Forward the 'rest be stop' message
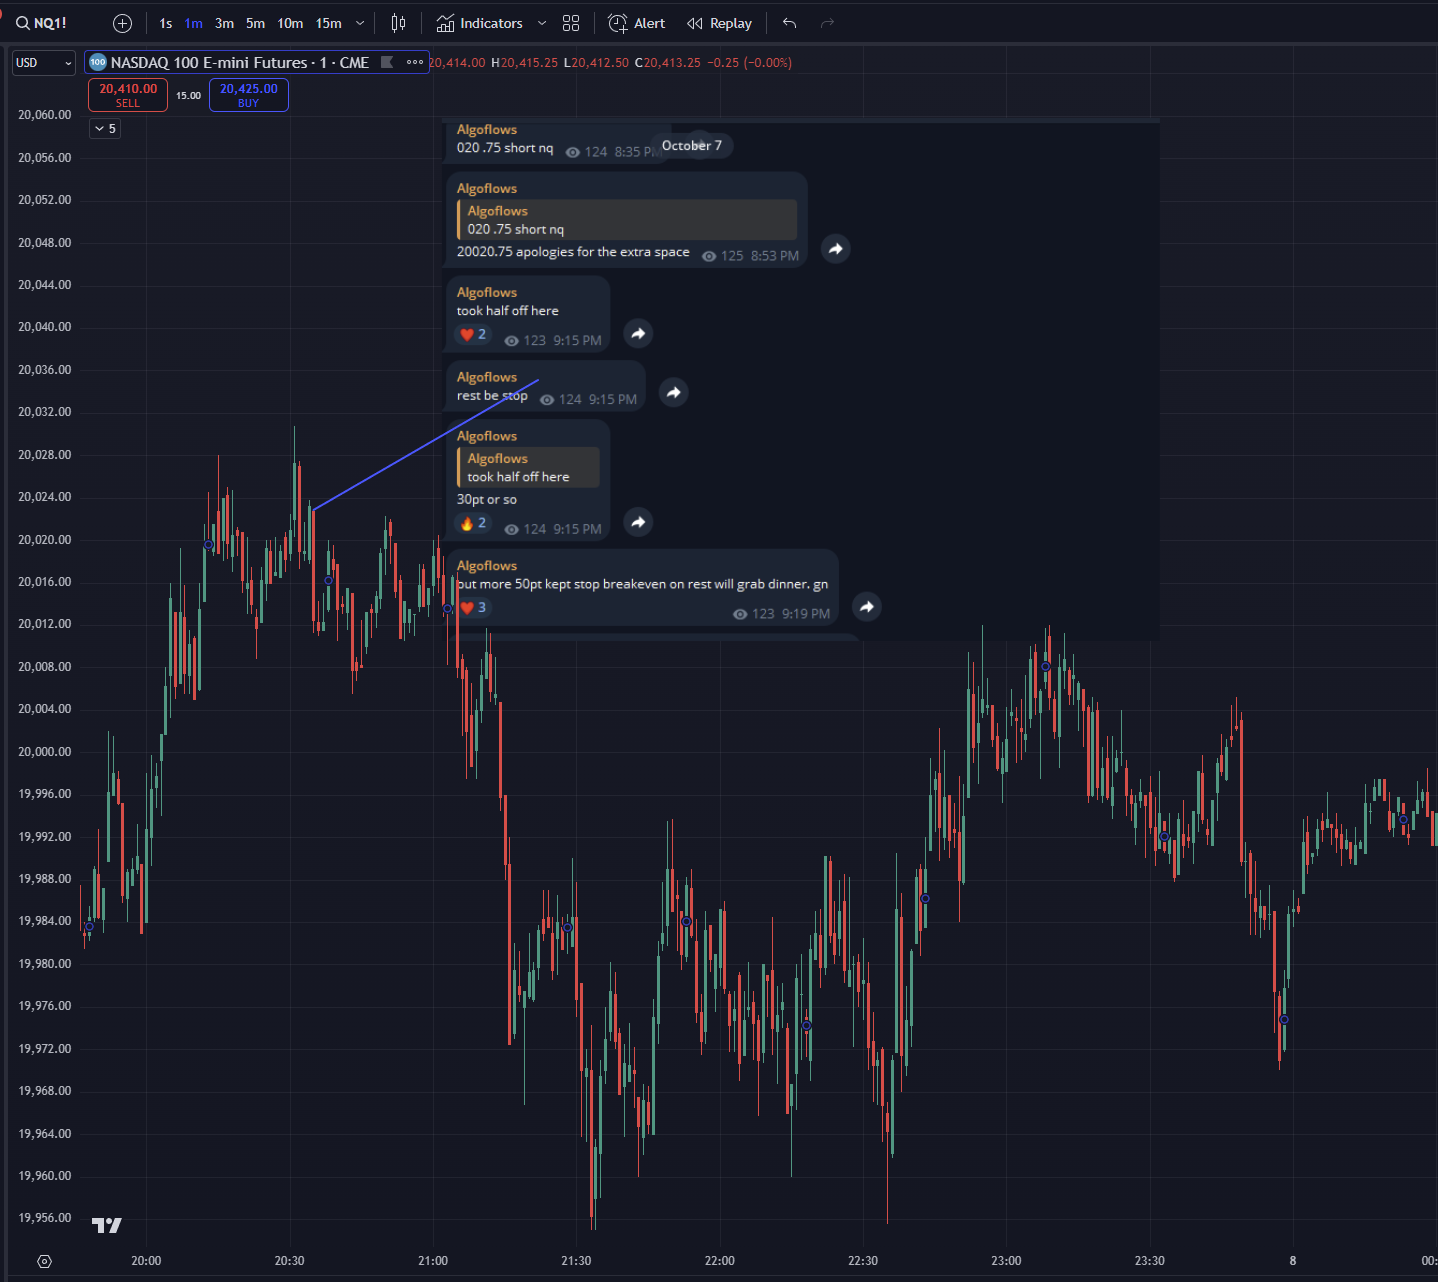Viewport: 1438px width, 1282px height. coord(674,392)
